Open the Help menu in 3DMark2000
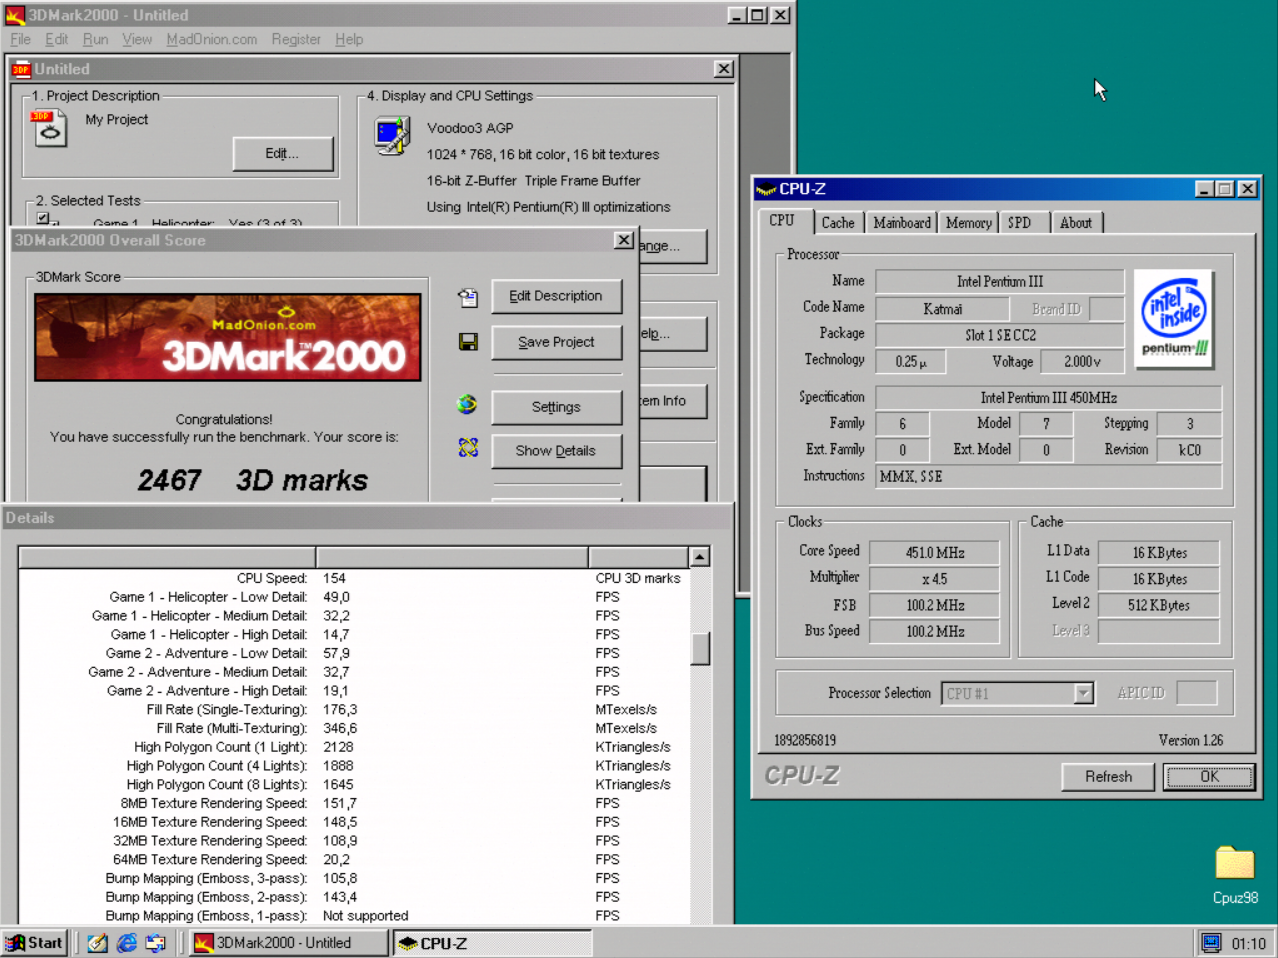Viewport: 1278px width, 958px height. pos(349,39)
